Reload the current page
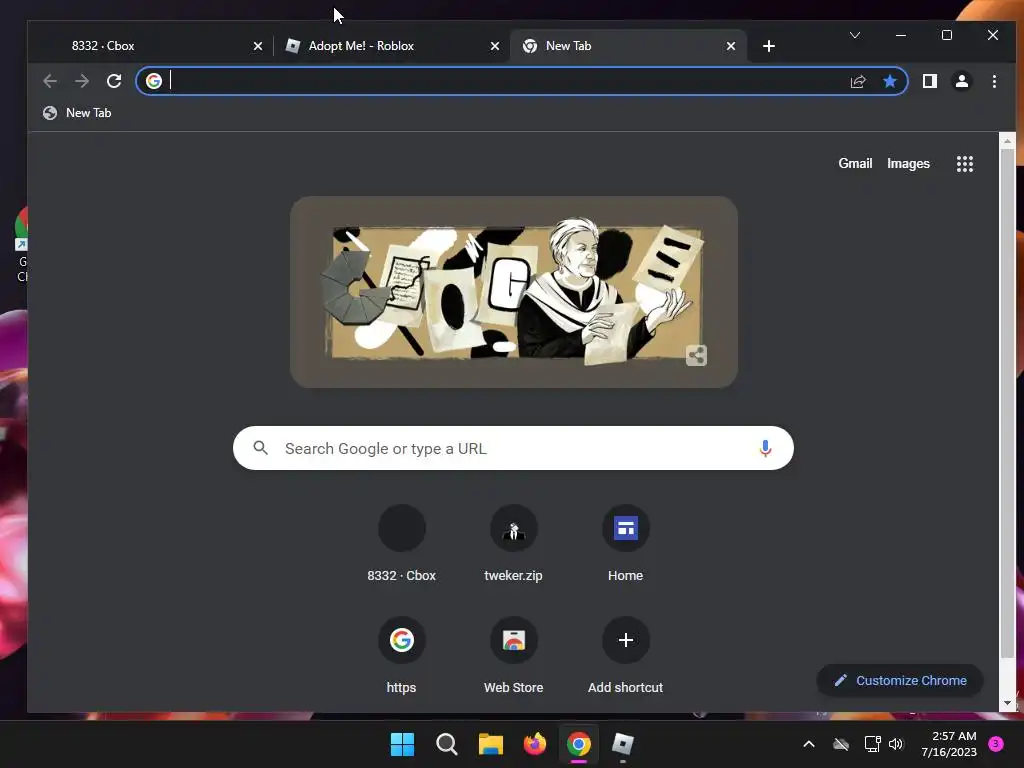Screen dimensions: 1024x768 114,81
